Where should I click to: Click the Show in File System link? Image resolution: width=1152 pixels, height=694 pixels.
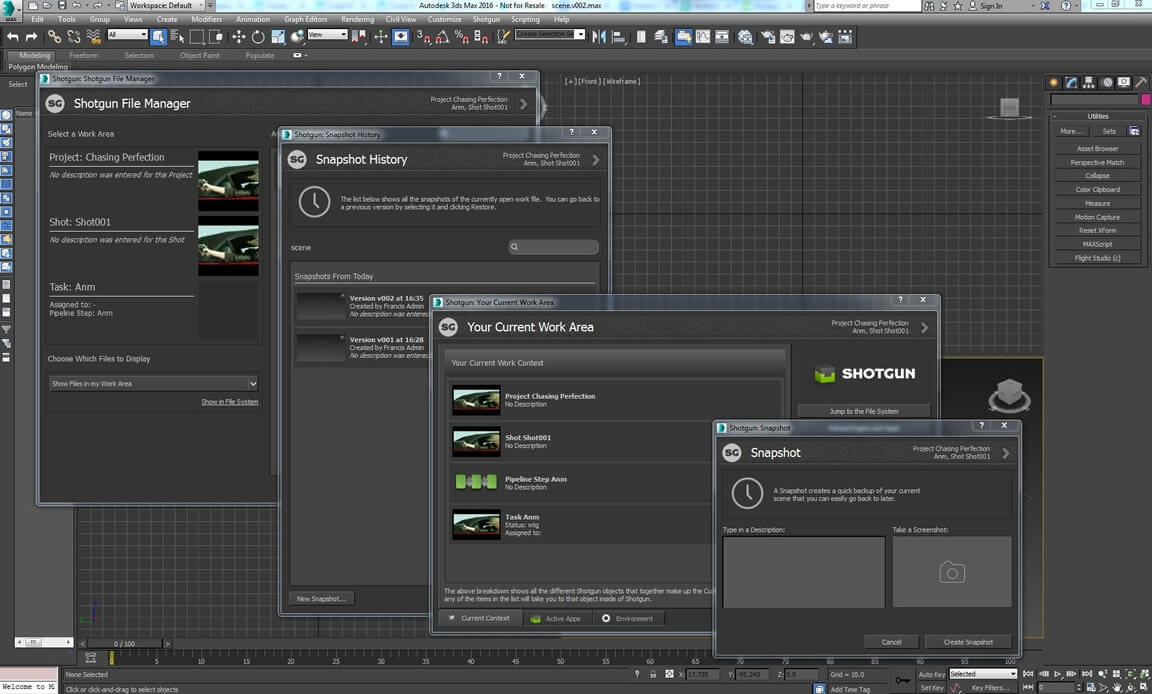(x=229, y=402)
